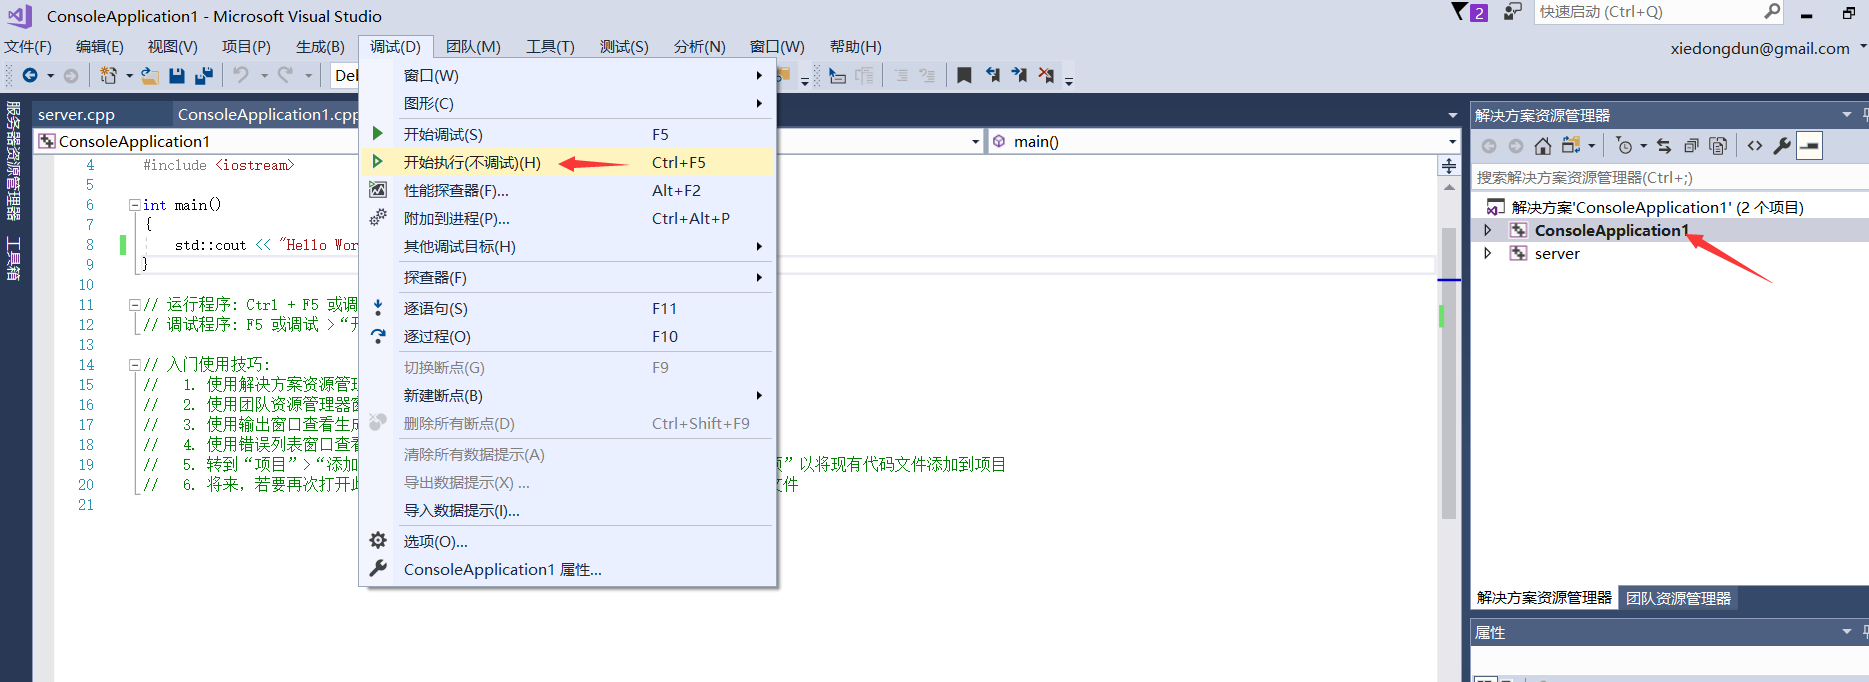Jump to the previous bookmark icon
The image size is (1869, 682).
pos(992,75)
